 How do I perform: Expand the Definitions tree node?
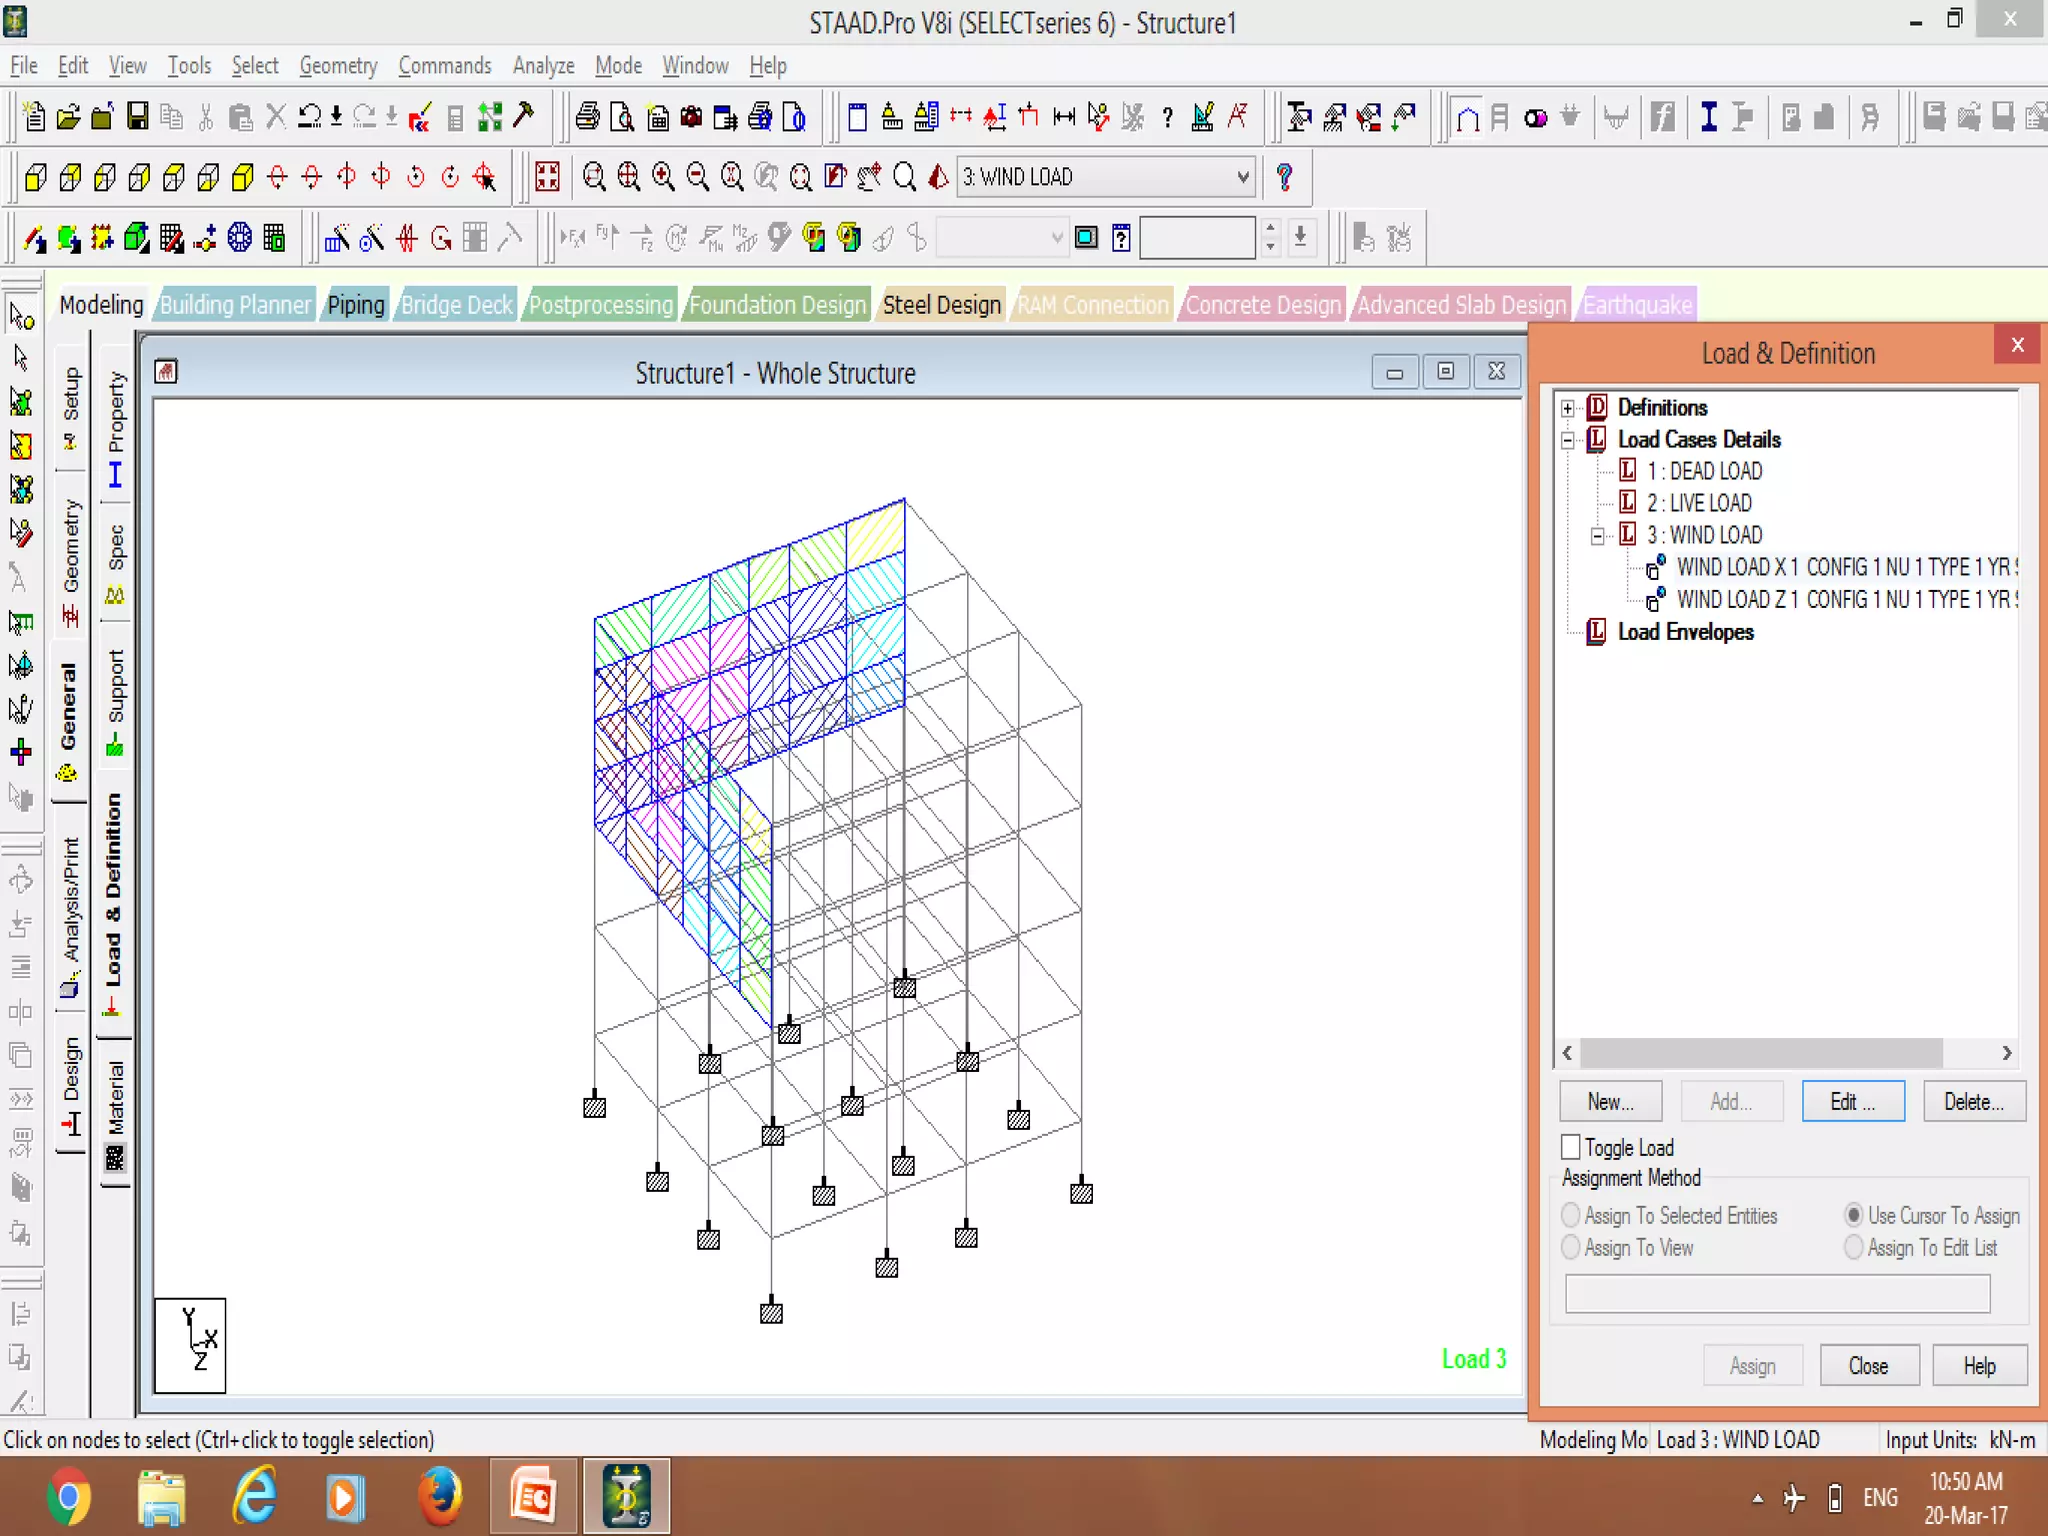pos(1568,408)
